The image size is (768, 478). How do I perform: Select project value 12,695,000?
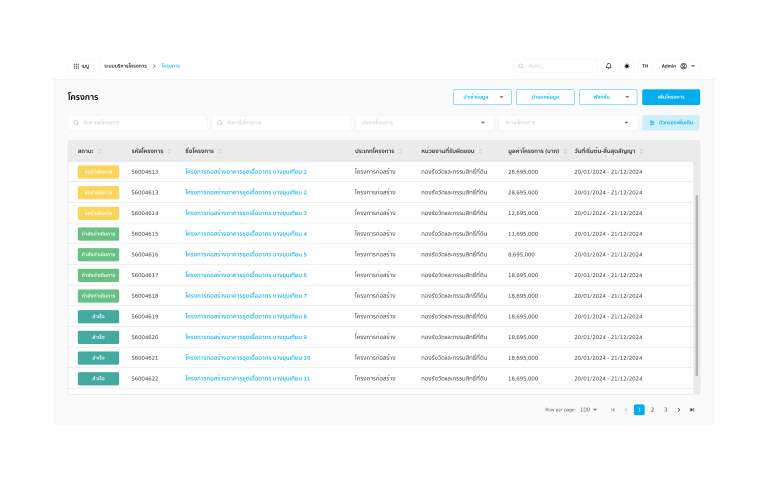click(523, 213)
